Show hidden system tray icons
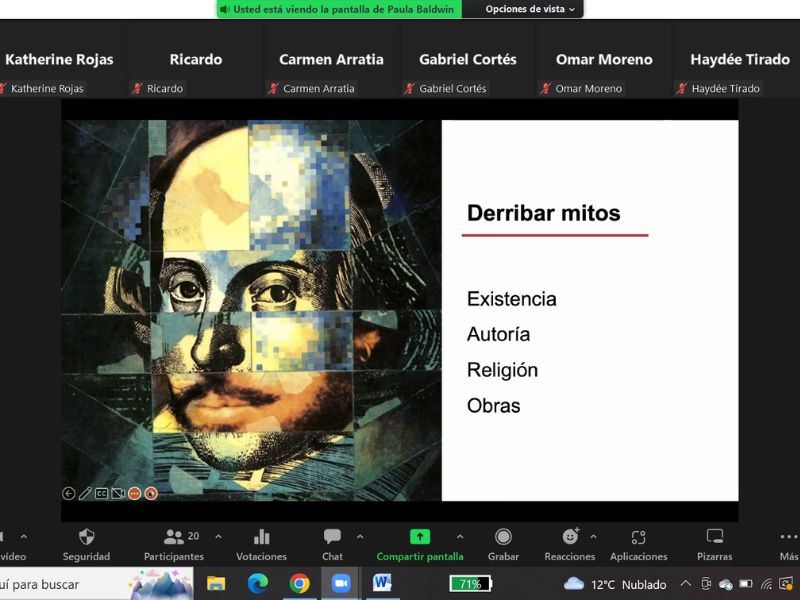800x600 pixels. click(686, 584)
